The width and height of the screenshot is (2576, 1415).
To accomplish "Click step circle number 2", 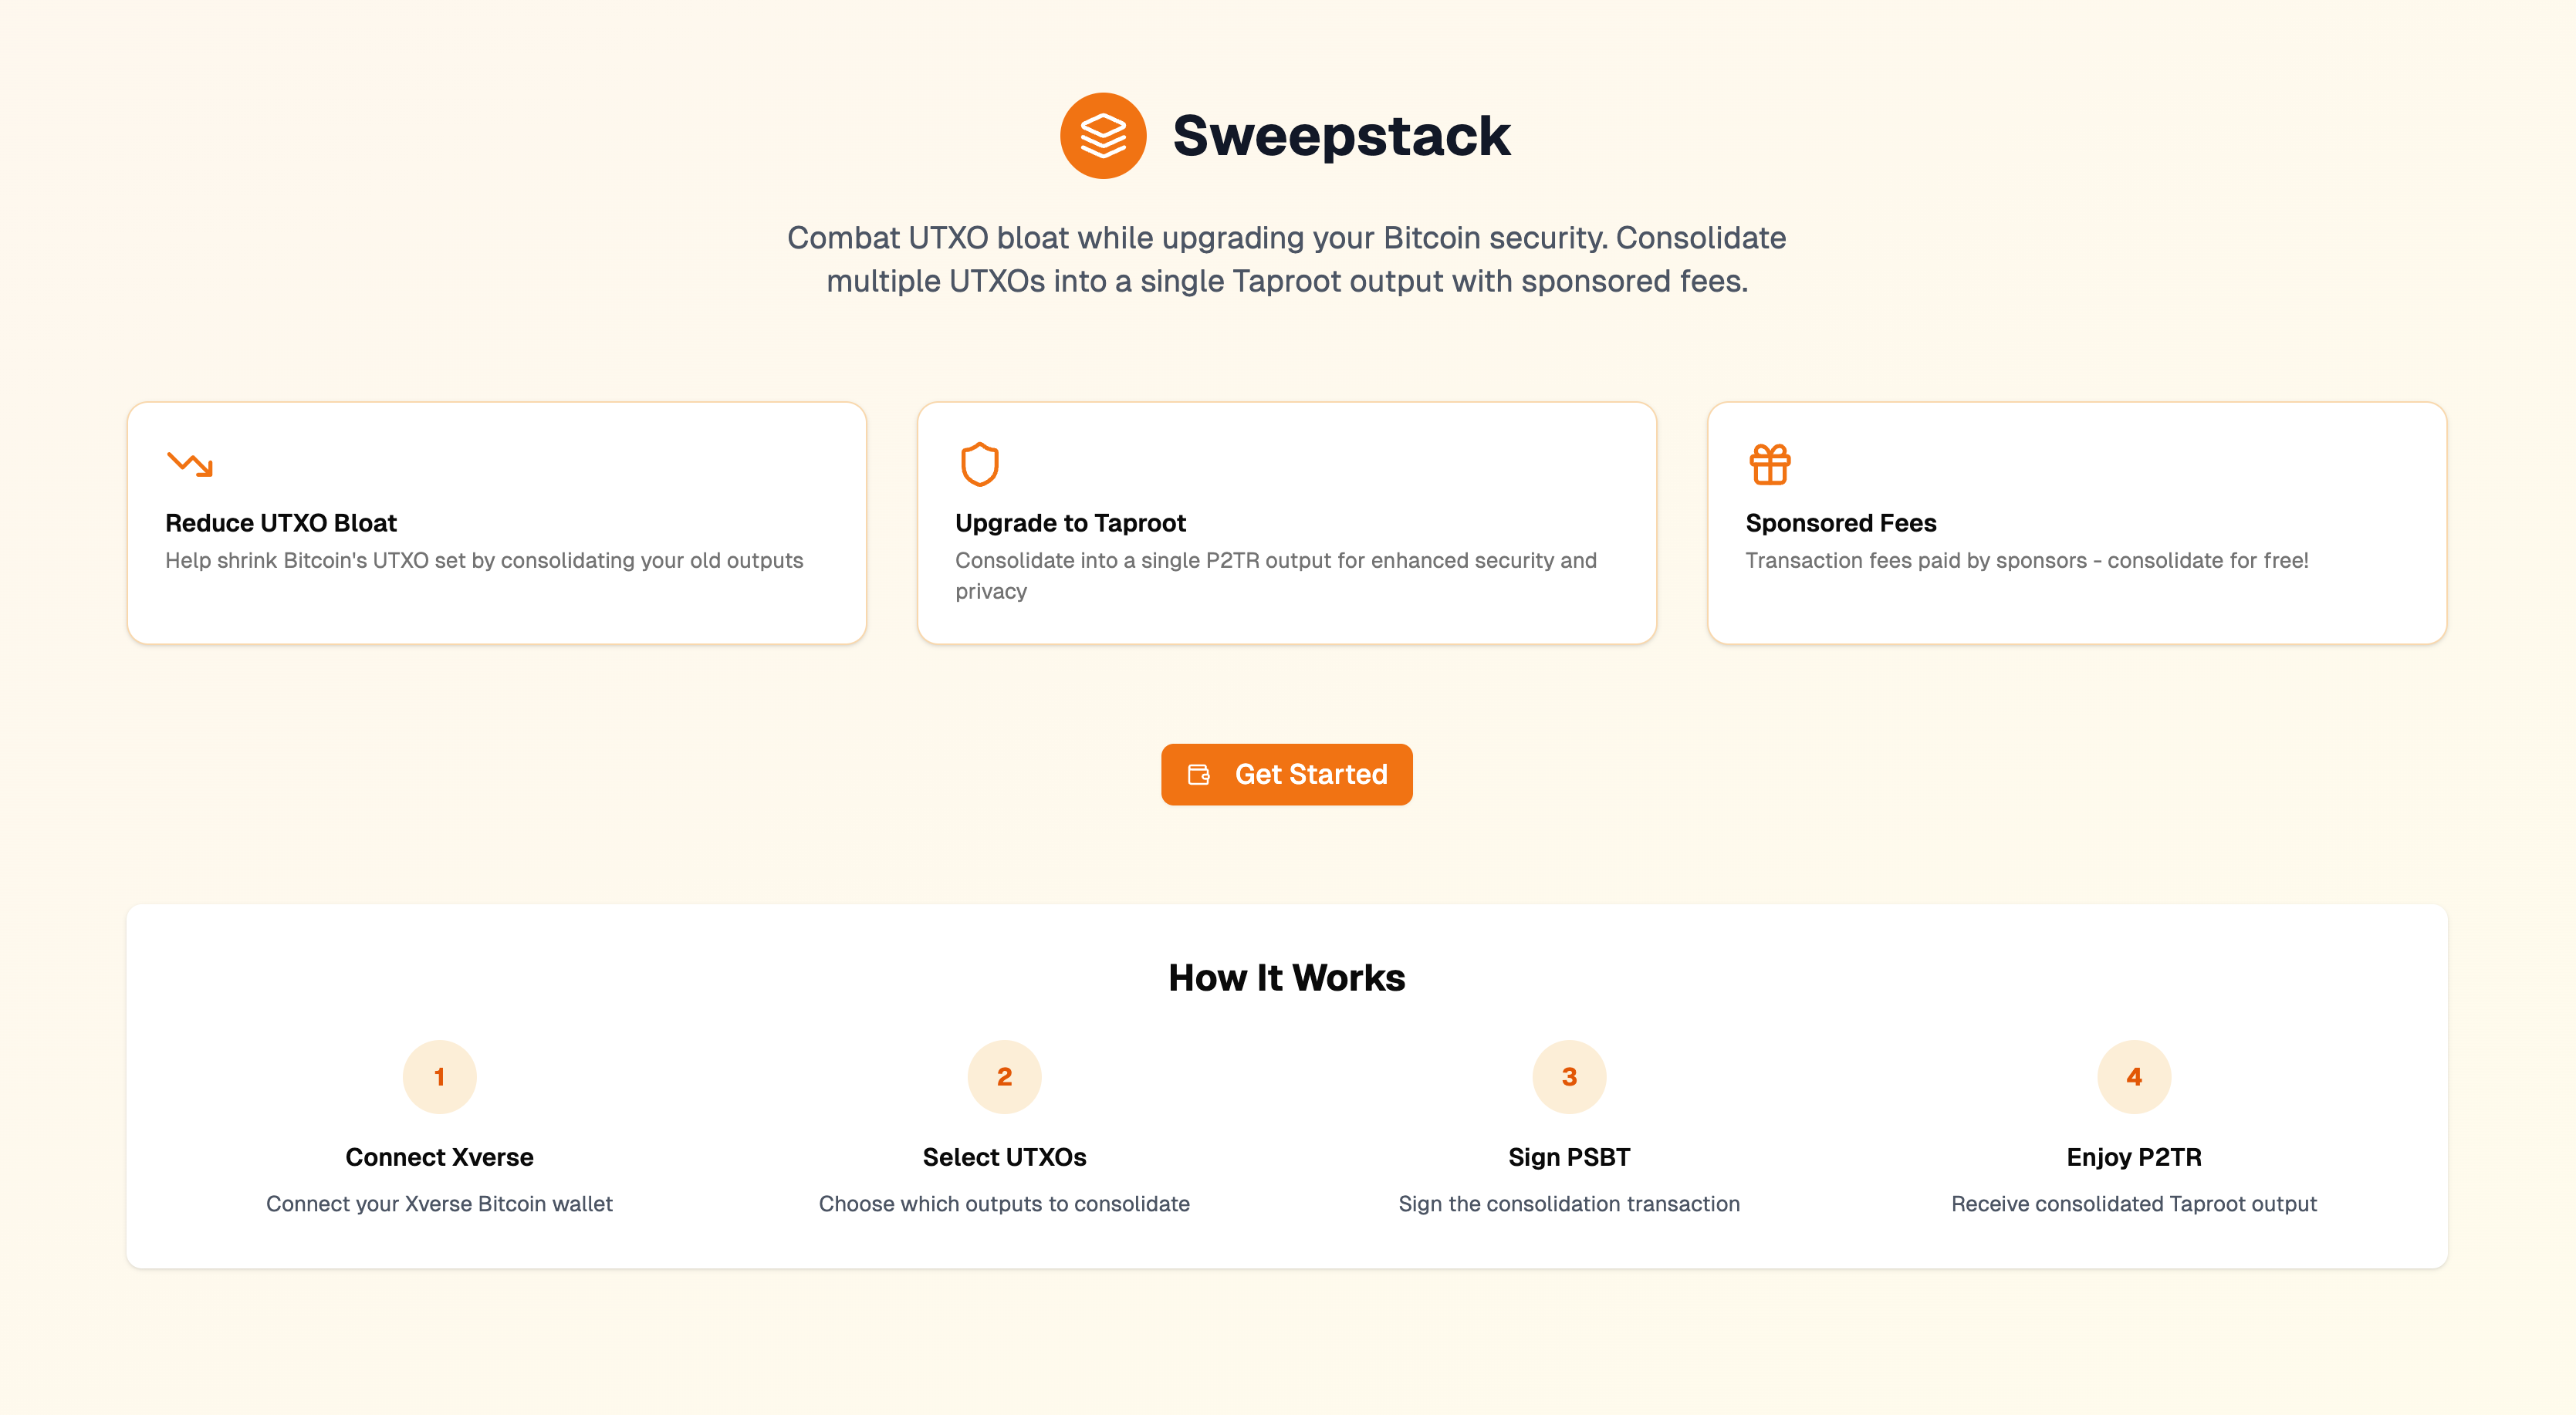I will [1004, 1077].
